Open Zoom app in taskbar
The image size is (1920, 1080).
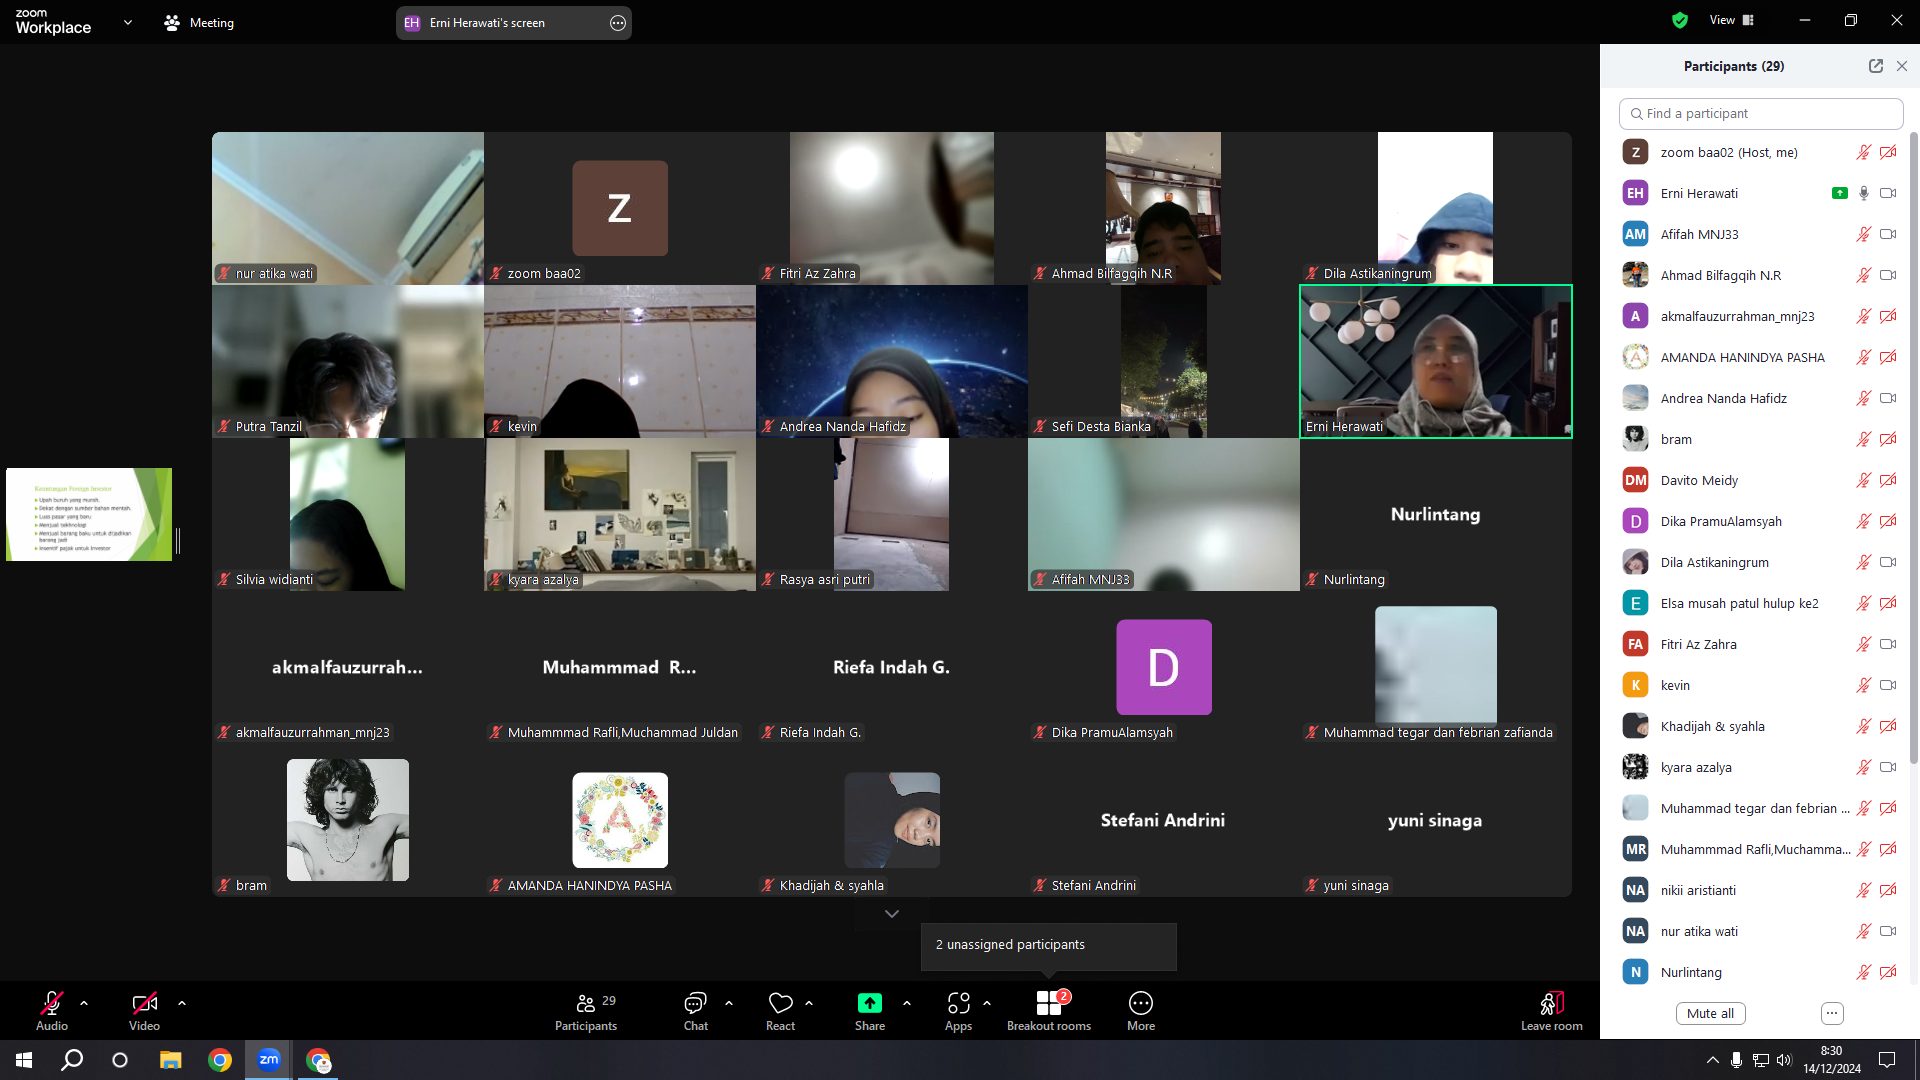(269, 1060)
